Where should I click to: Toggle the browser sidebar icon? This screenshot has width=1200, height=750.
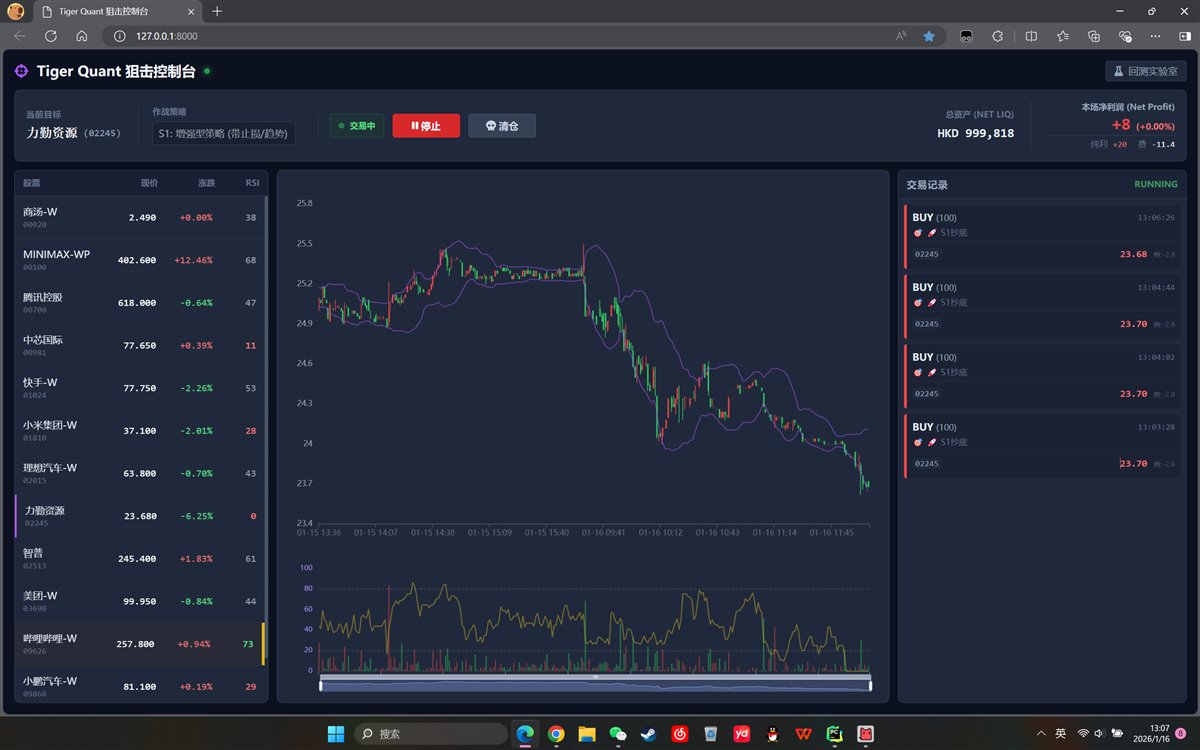coord(1184,36)
